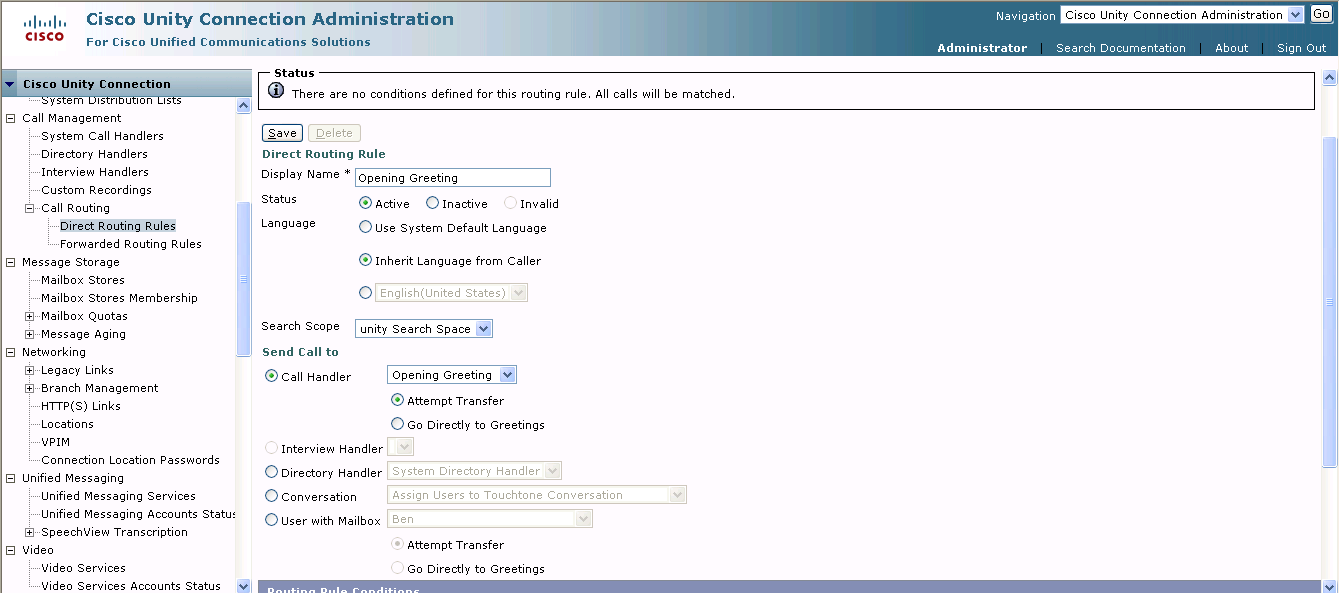The width and height of the screenshot is (1340, 593).
Task: Open Video Services in tree
Action: pyautogui.click(x=83, y=568)
